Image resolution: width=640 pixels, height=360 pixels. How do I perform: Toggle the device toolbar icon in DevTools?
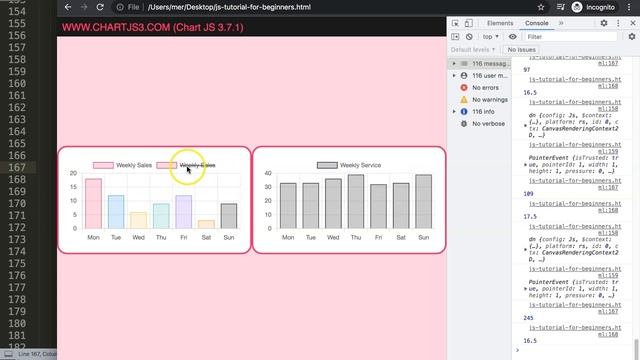[469, 23]
